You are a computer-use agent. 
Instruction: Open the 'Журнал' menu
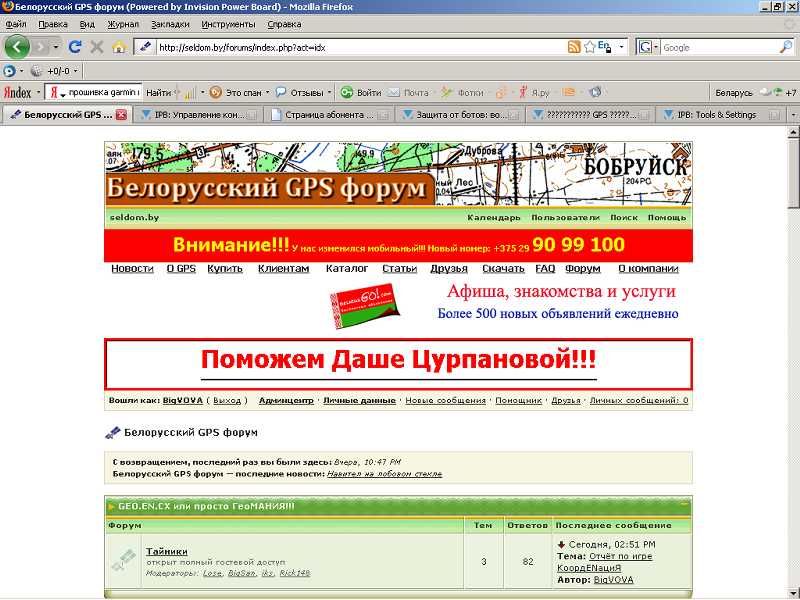coord(123,24)
